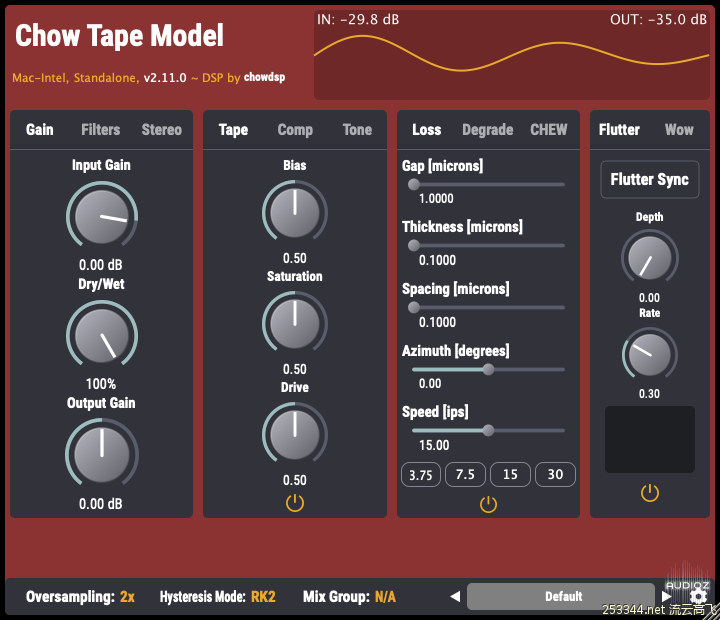Change the Mix Group N/A setting
The image size is (720, 620).
[349, 597]
